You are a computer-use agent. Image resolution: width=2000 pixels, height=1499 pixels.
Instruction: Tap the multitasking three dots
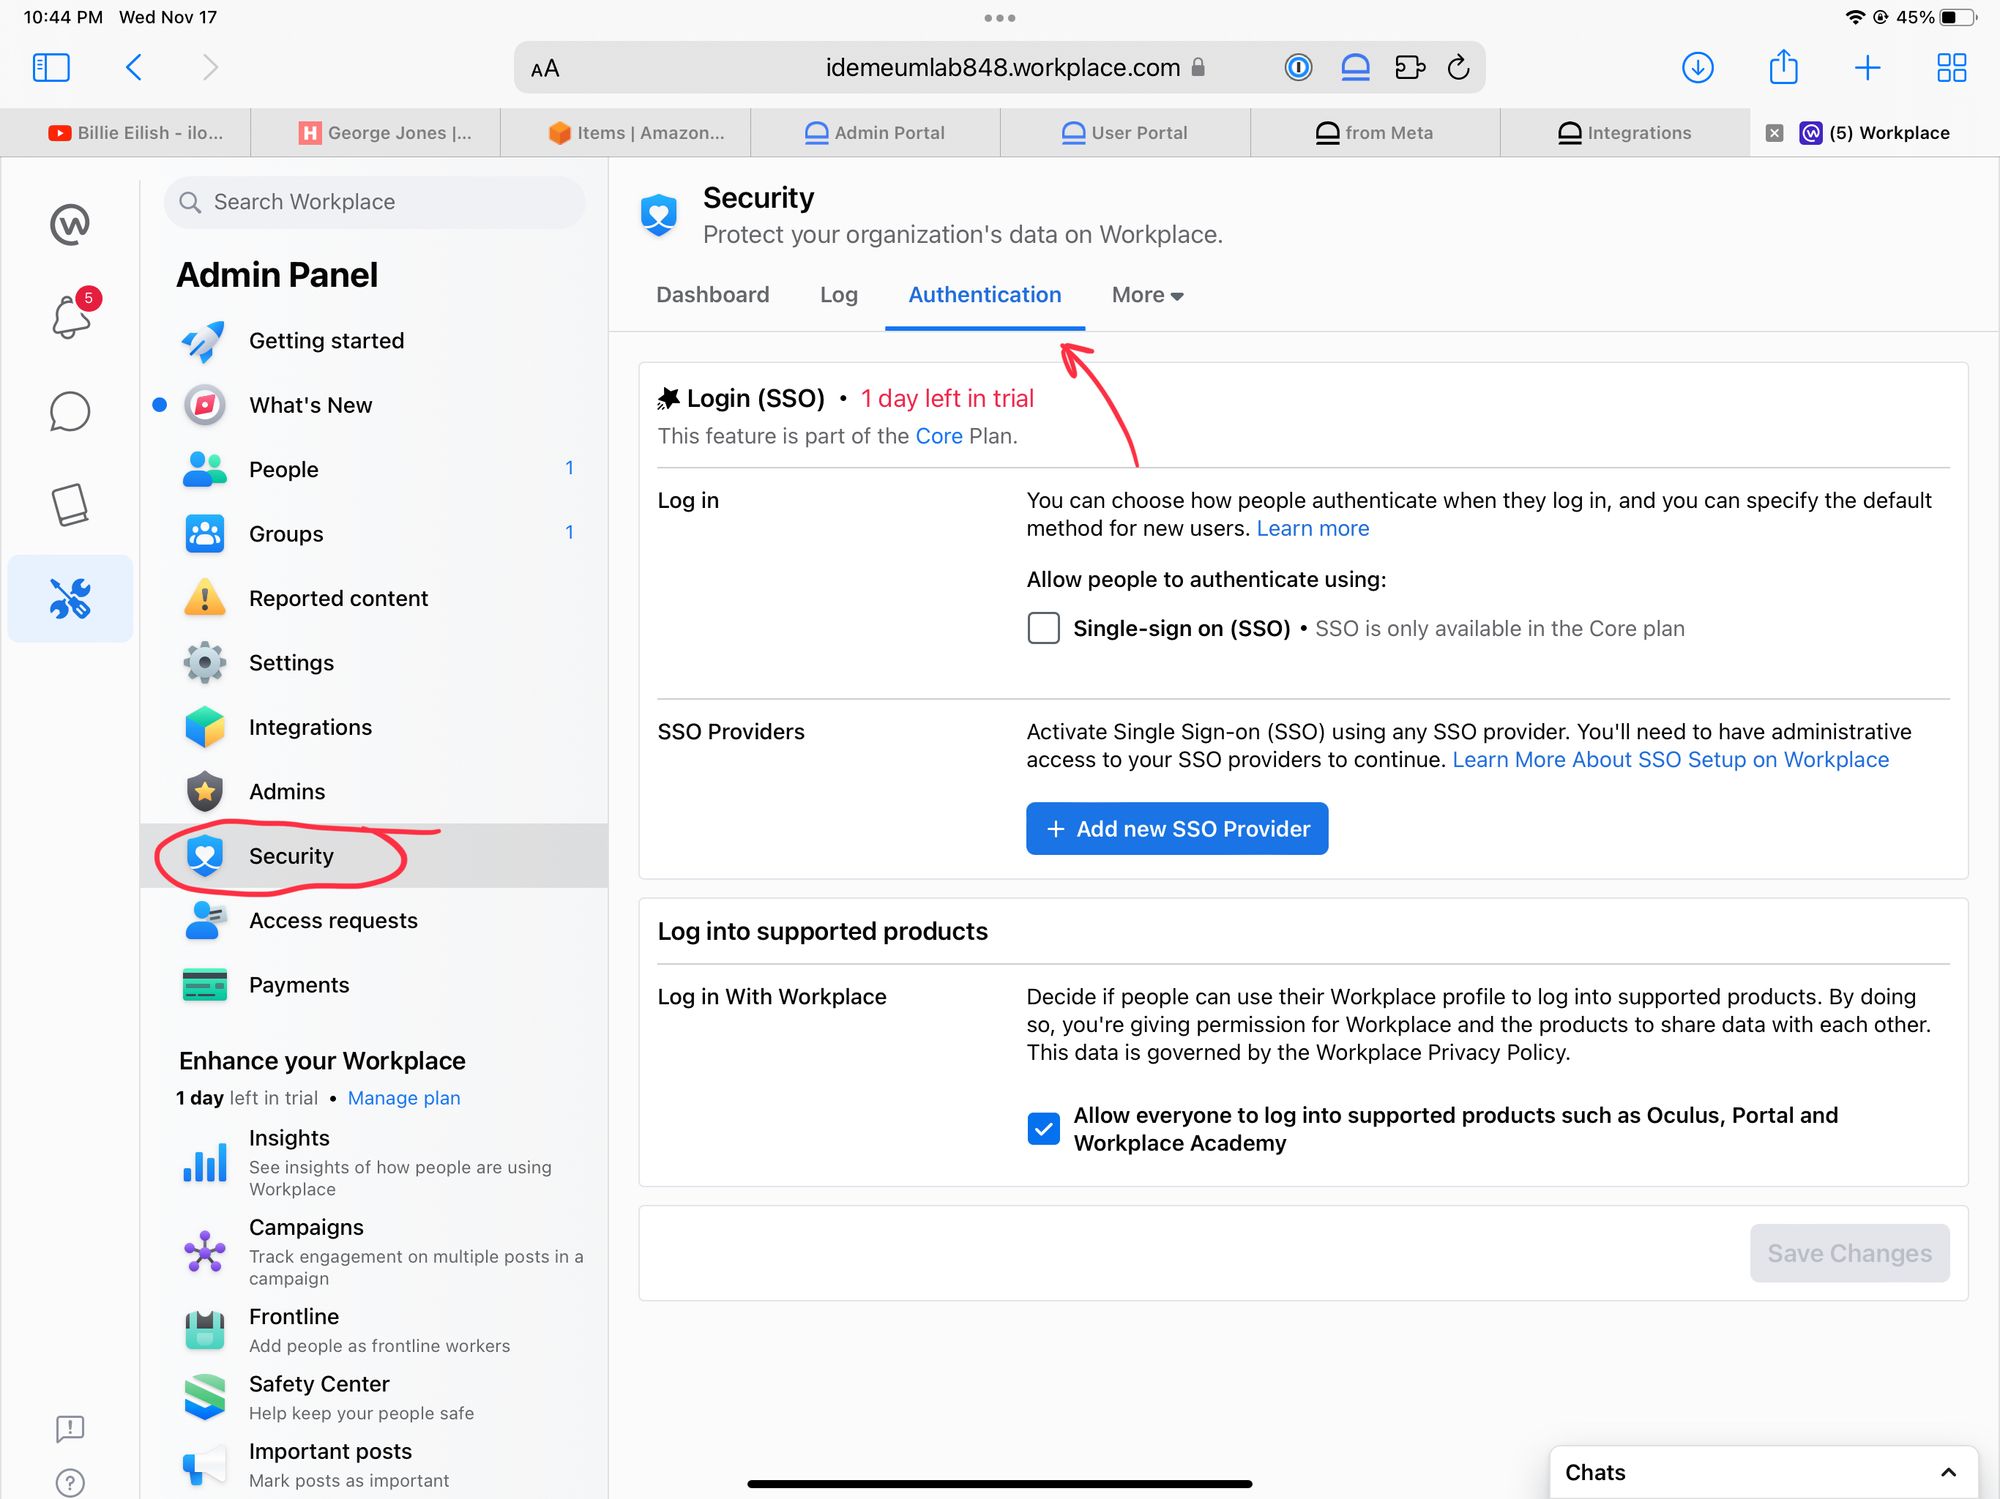click(1000, 18)
